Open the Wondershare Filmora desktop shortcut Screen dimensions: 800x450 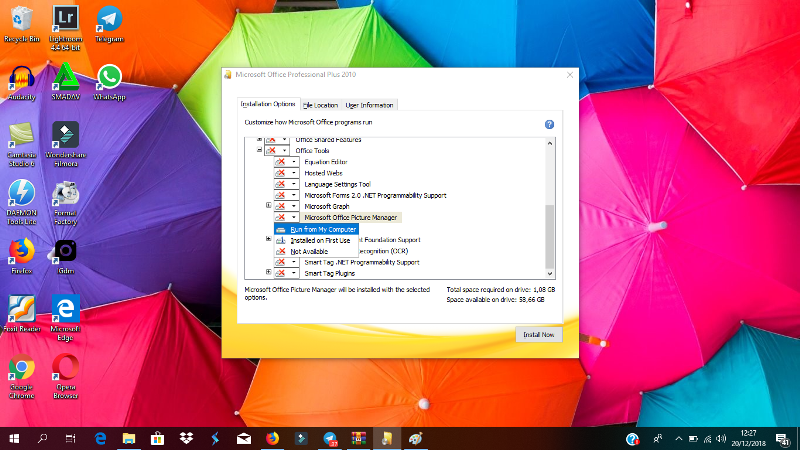point(65,144)
